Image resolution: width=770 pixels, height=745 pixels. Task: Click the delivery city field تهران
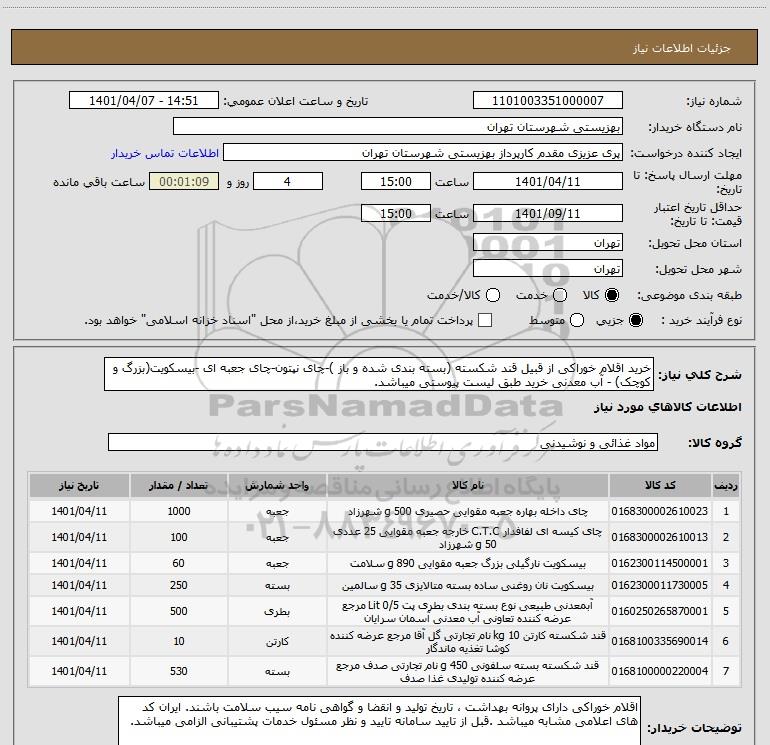pos(548,269)
